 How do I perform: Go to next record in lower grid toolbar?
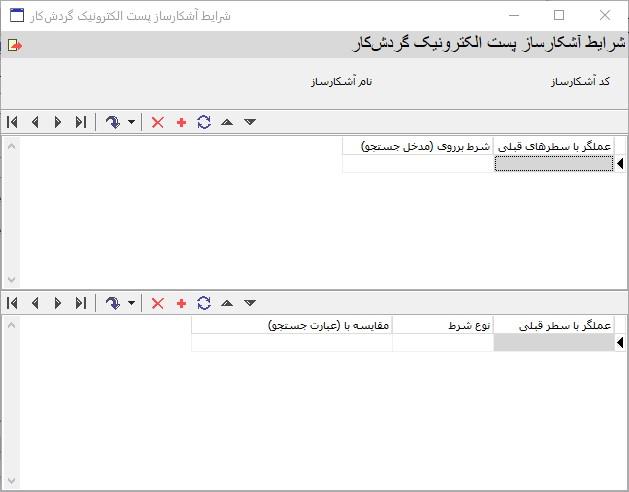click(x=58, y=303)
